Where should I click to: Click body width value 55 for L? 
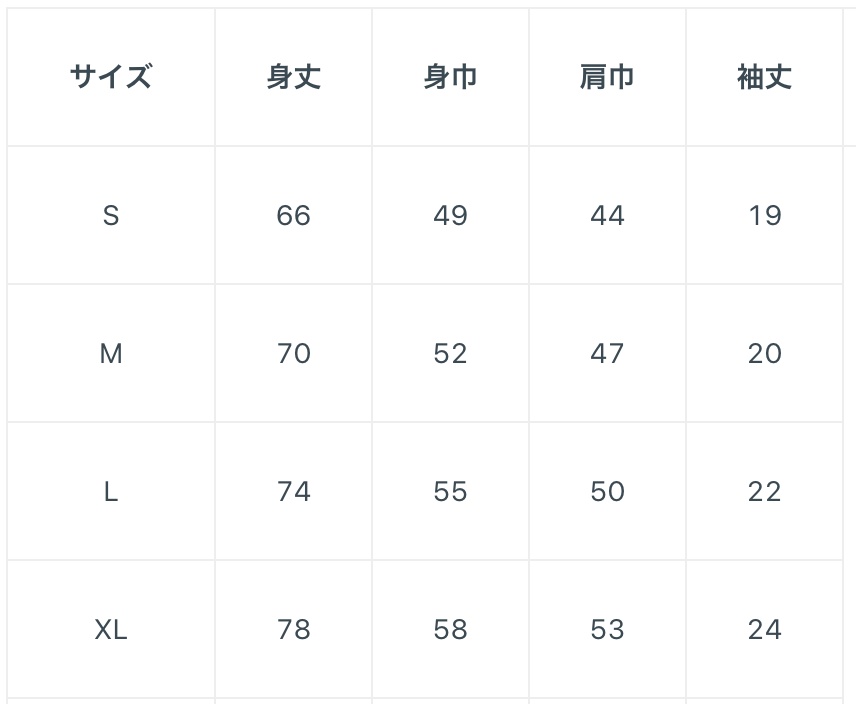(450, 491)
